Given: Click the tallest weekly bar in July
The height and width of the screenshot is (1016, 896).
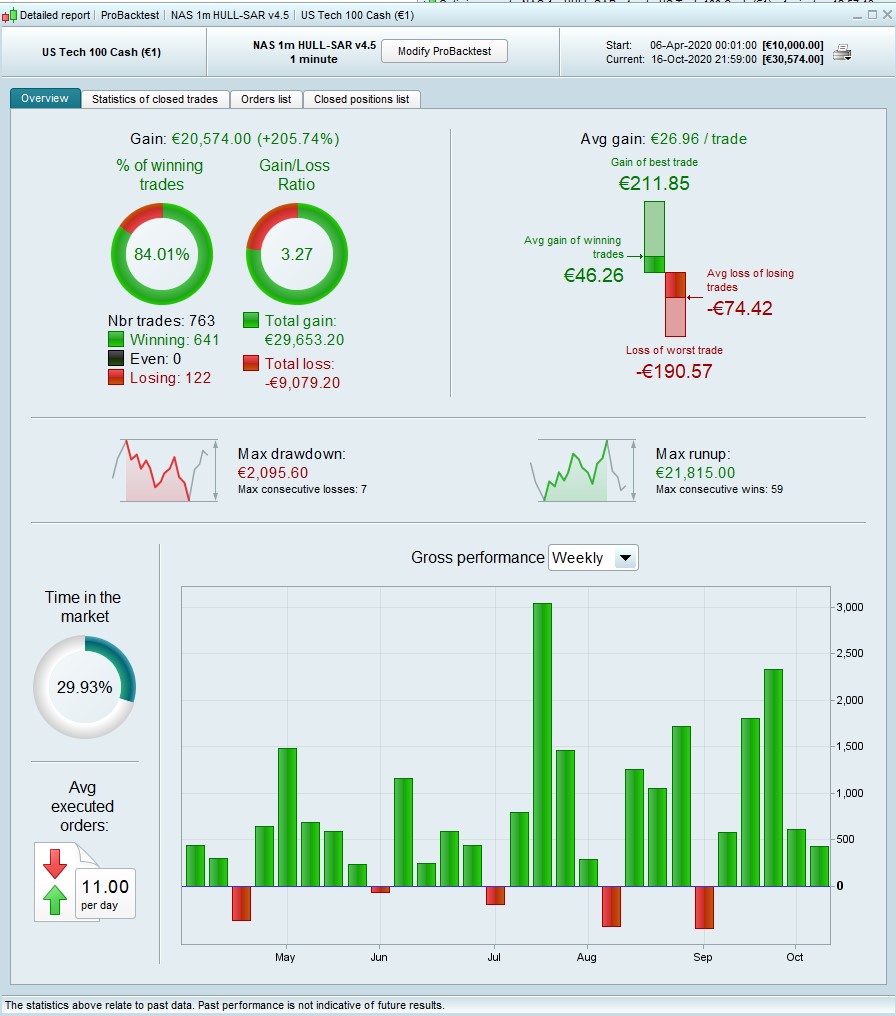Looking at the screenshot, I should pos(542,745).
